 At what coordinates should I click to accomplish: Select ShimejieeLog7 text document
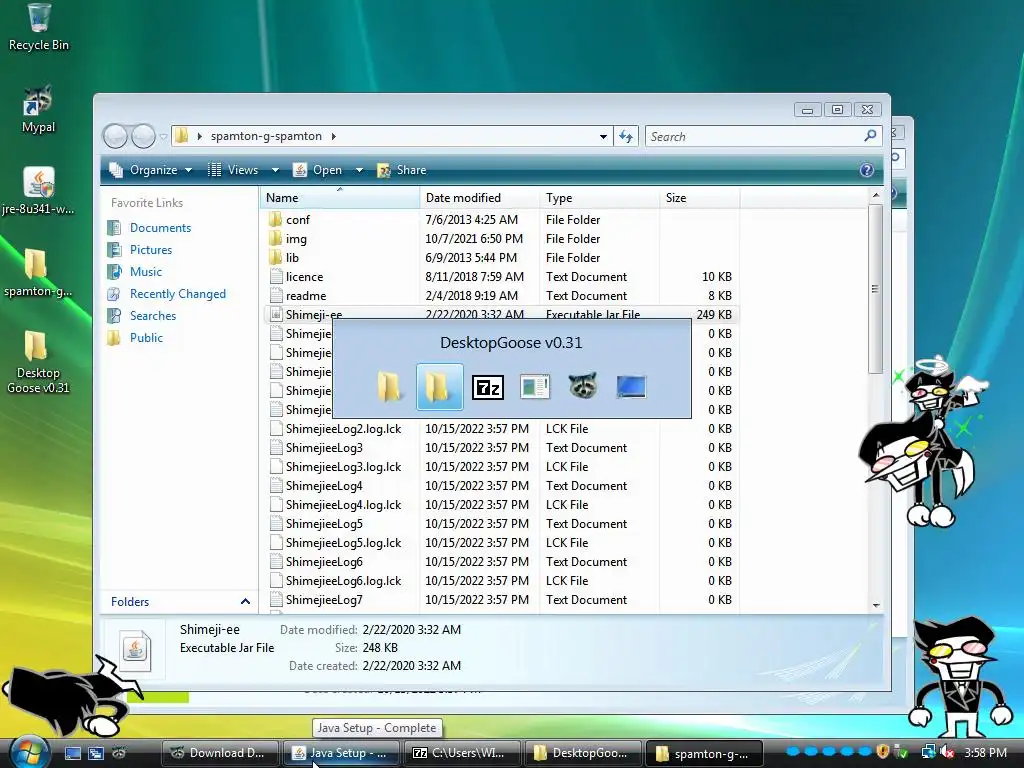pos(503,600)
